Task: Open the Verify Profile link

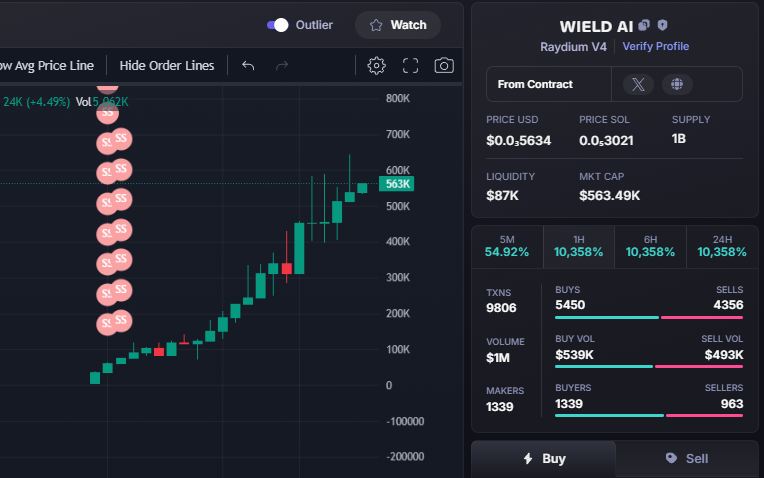Action: [x=655, y=46]
